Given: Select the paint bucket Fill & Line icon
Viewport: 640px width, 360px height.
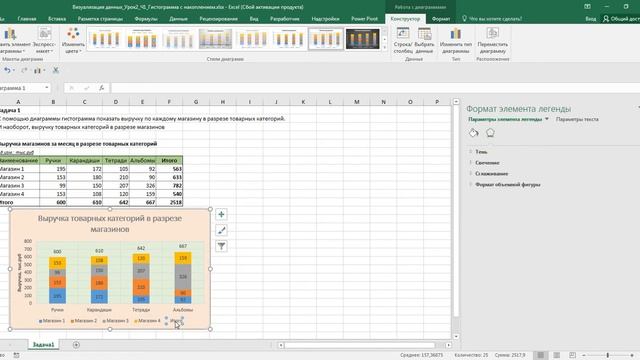Looking at the screenshot, I should point(473,133).
